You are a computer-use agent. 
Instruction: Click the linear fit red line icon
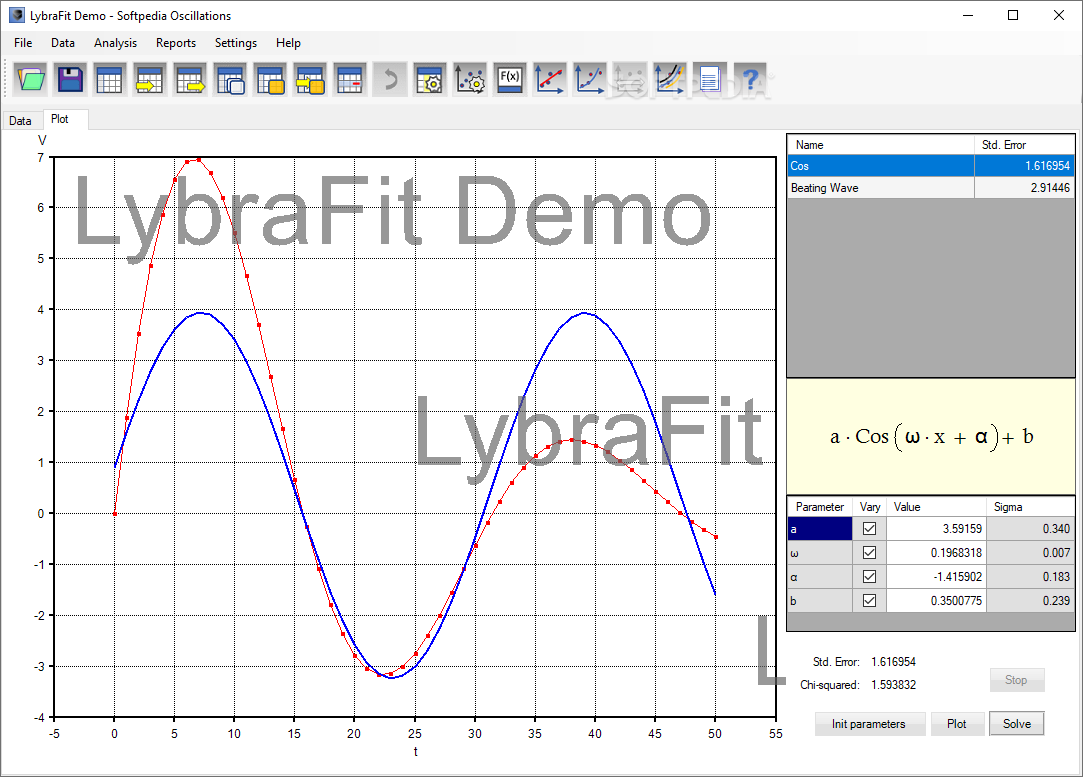click(550, 79)
